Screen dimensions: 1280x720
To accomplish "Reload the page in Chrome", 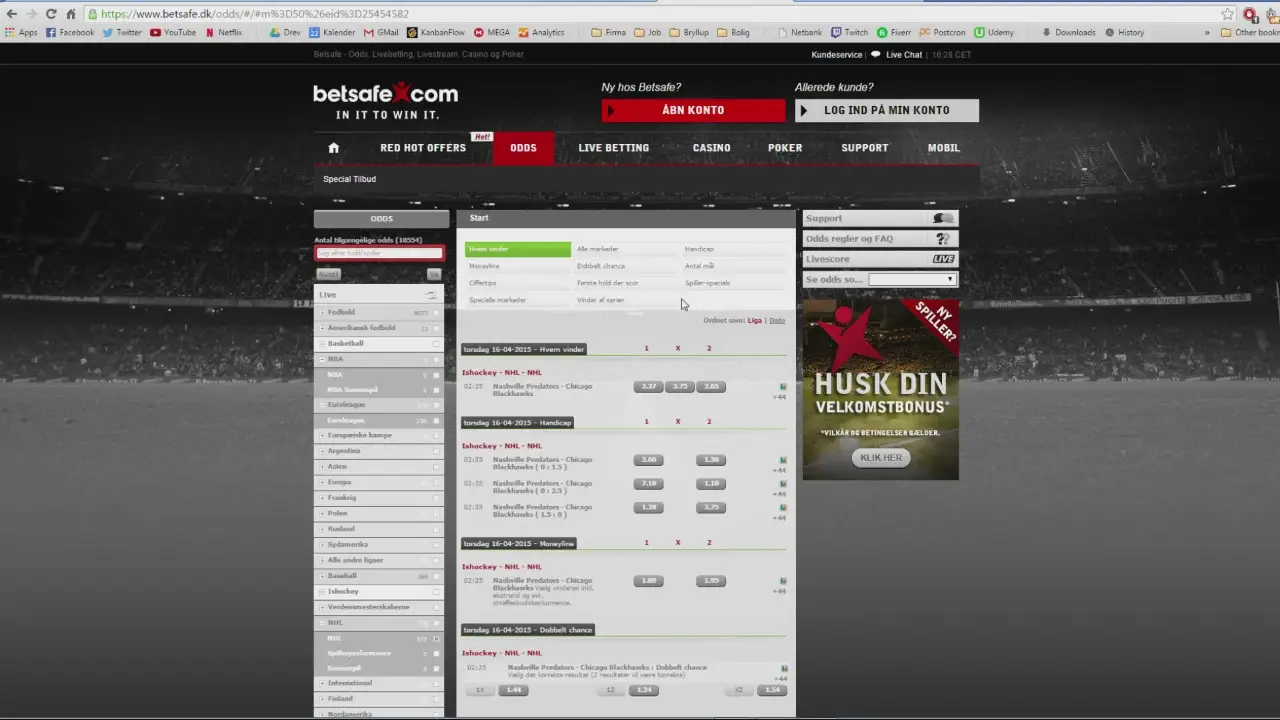I will (x=51, y=14).
